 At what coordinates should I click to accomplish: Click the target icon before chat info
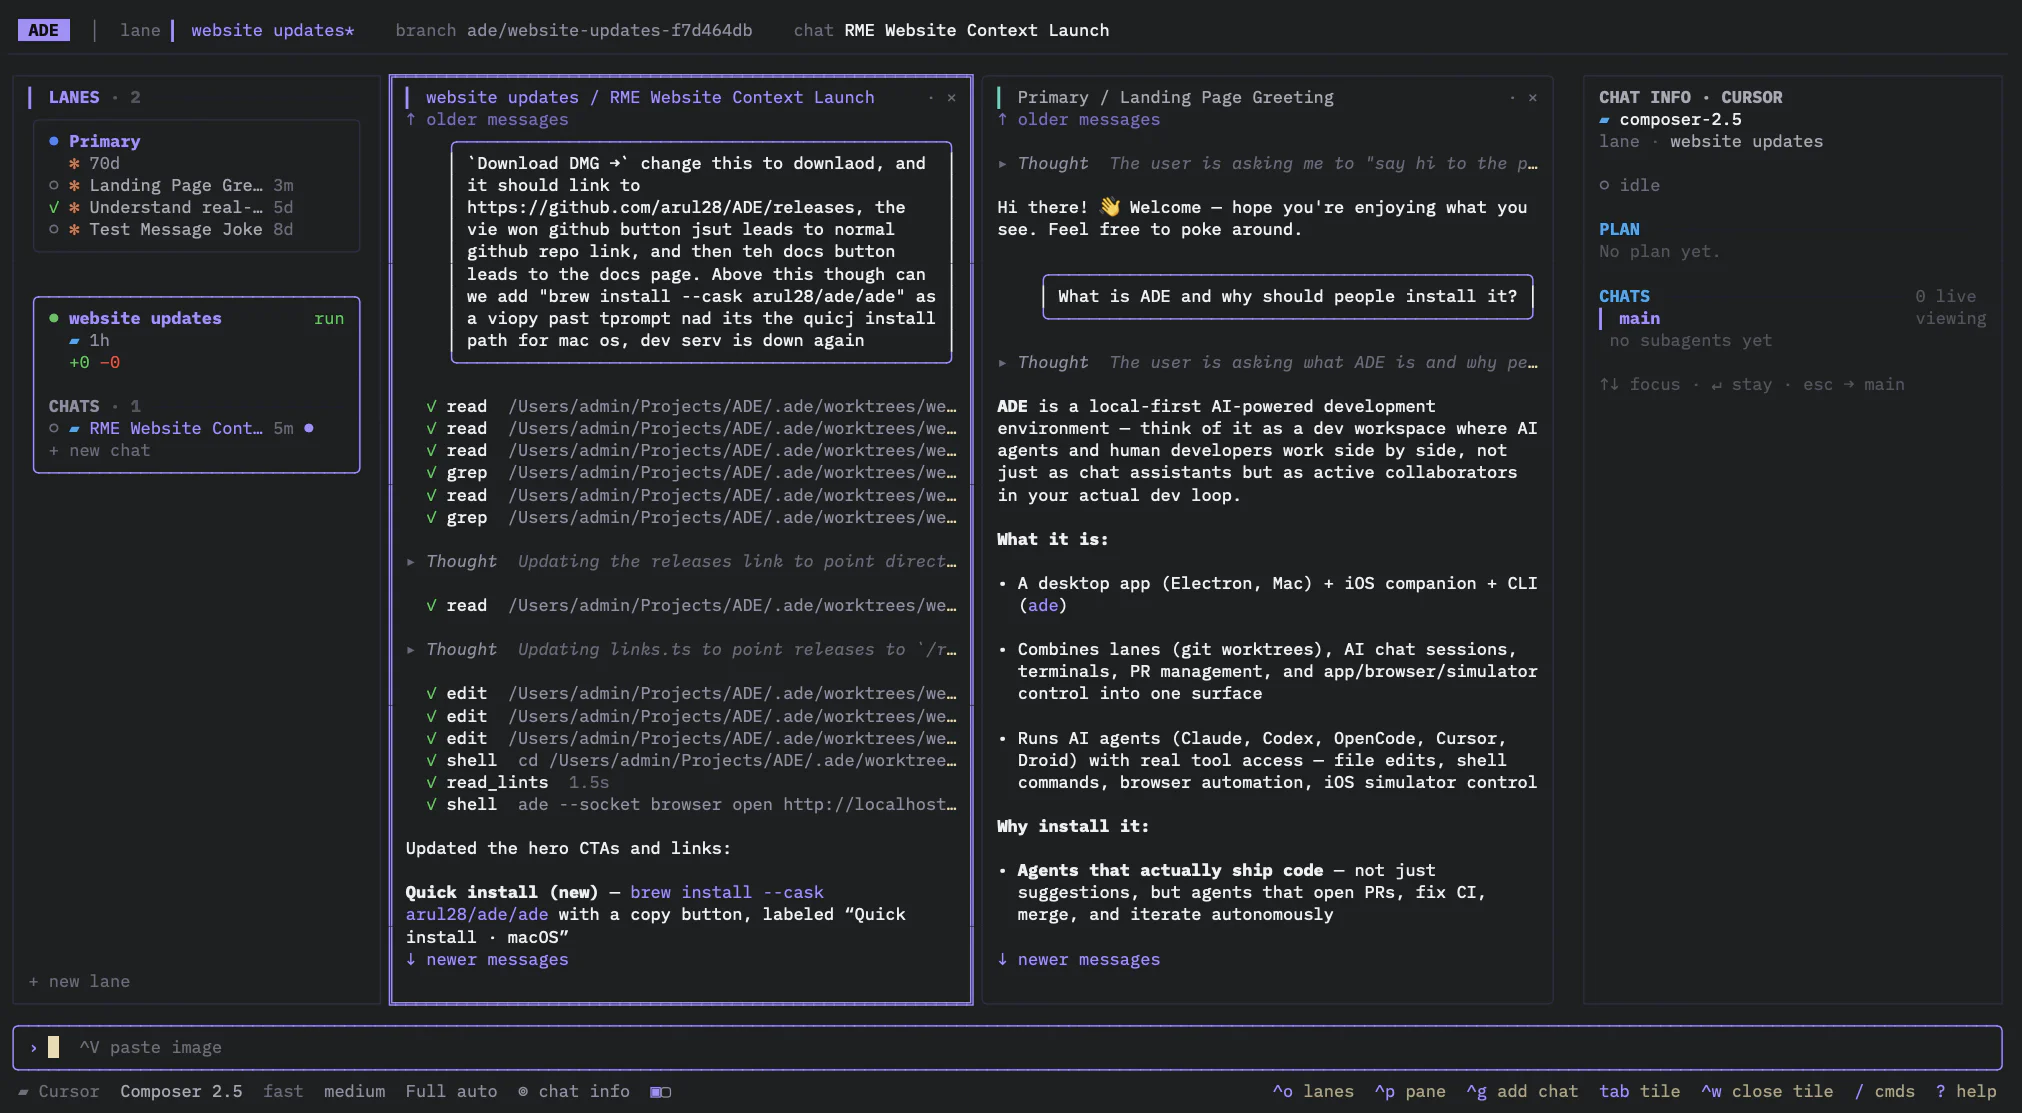[x=523, y=1091]
